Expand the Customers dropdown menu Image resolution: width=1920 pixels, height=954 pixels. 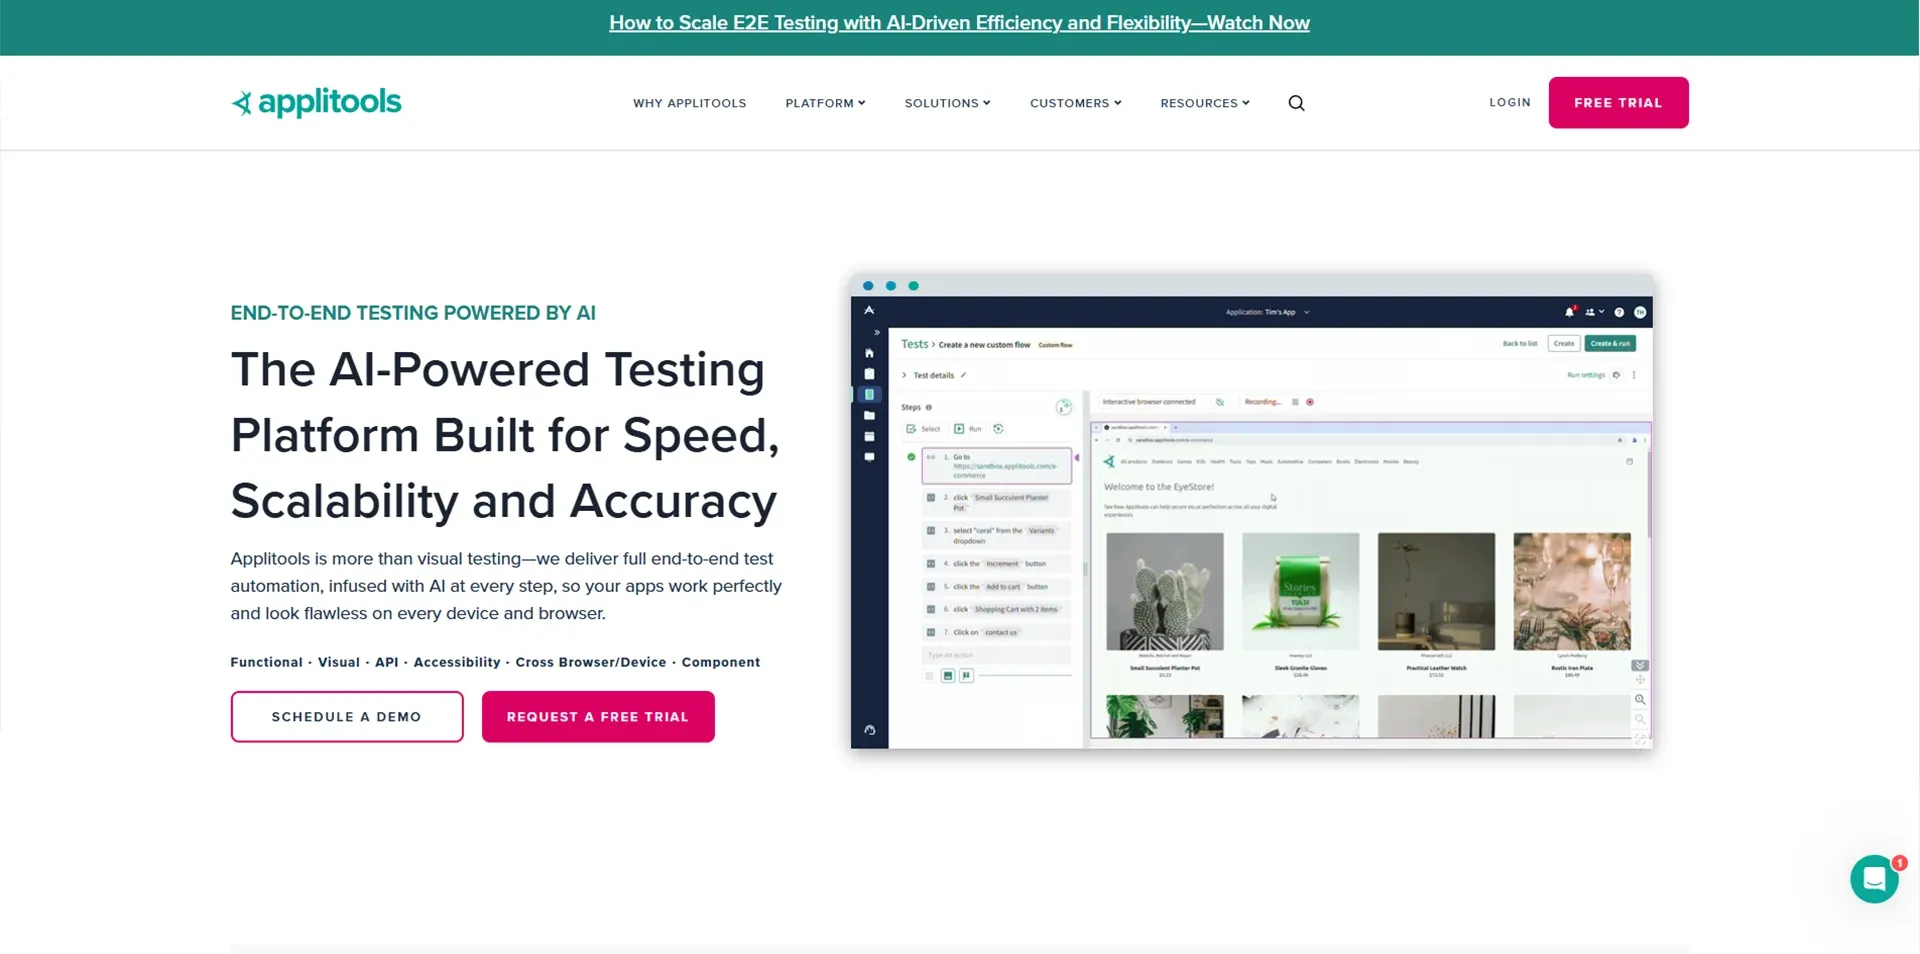click(x=1075, y=103)
